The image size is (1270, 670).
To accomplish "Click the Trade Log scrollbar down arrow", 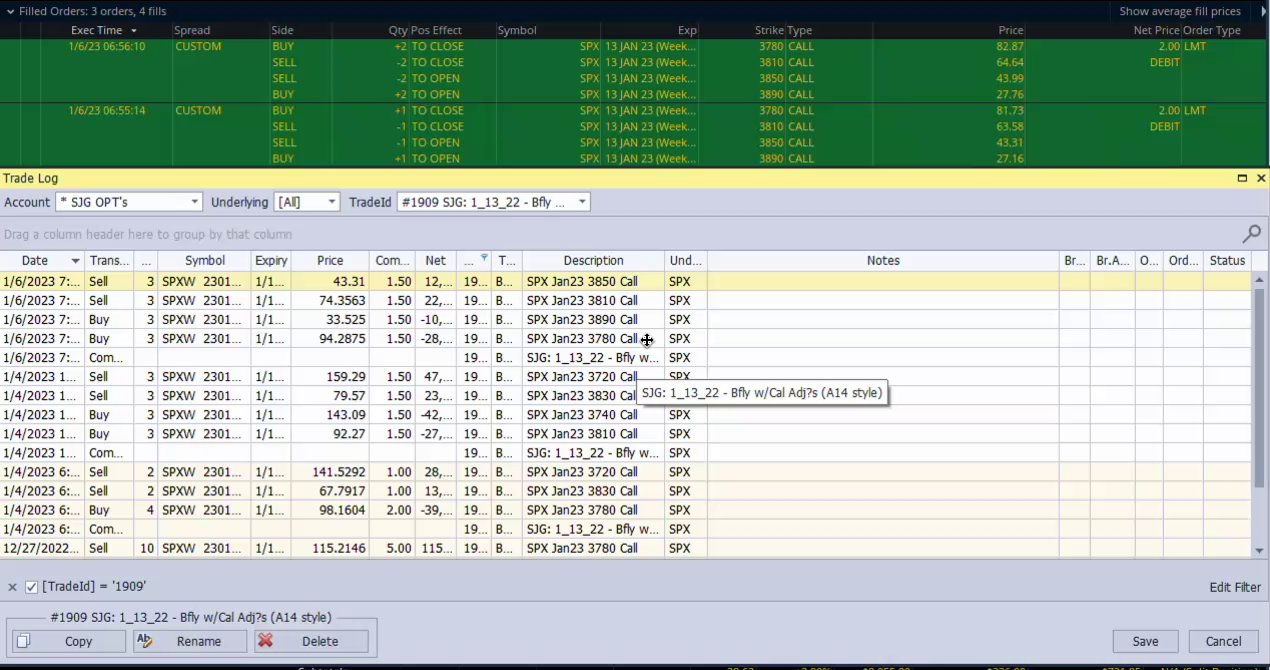I will 1259,550.
